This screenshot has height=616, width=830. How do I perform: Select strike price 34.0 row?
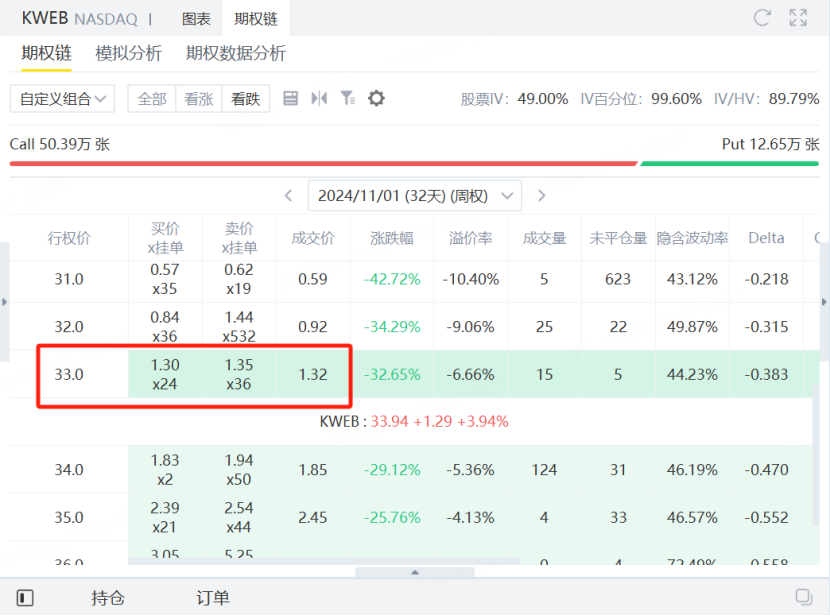click(415, 469)
